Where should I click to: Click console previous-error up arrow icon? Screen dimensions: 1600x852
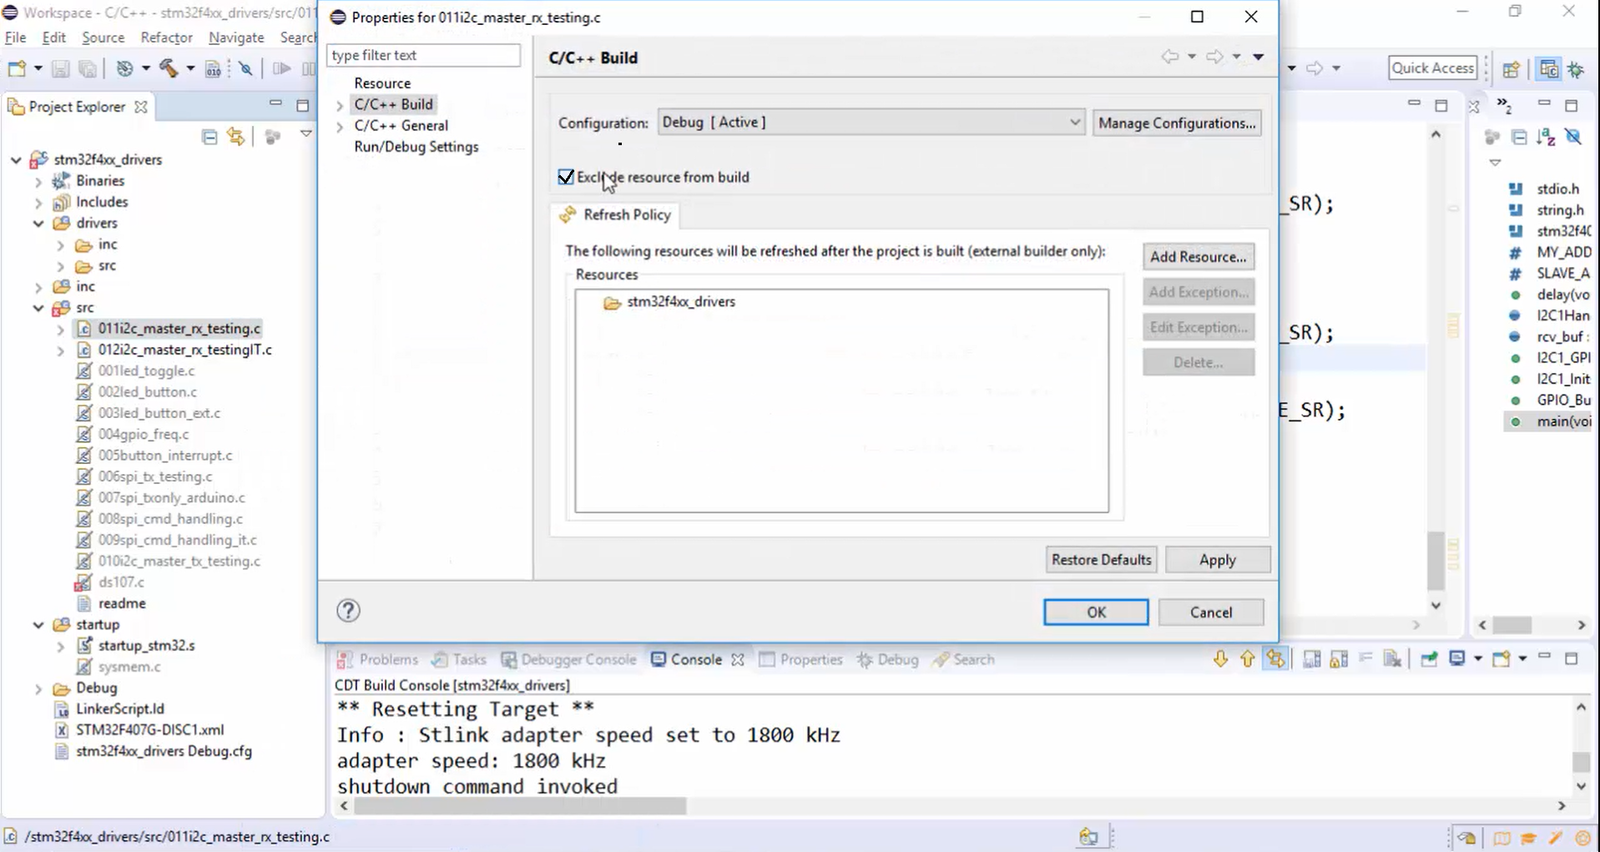tap(1247, 659)
